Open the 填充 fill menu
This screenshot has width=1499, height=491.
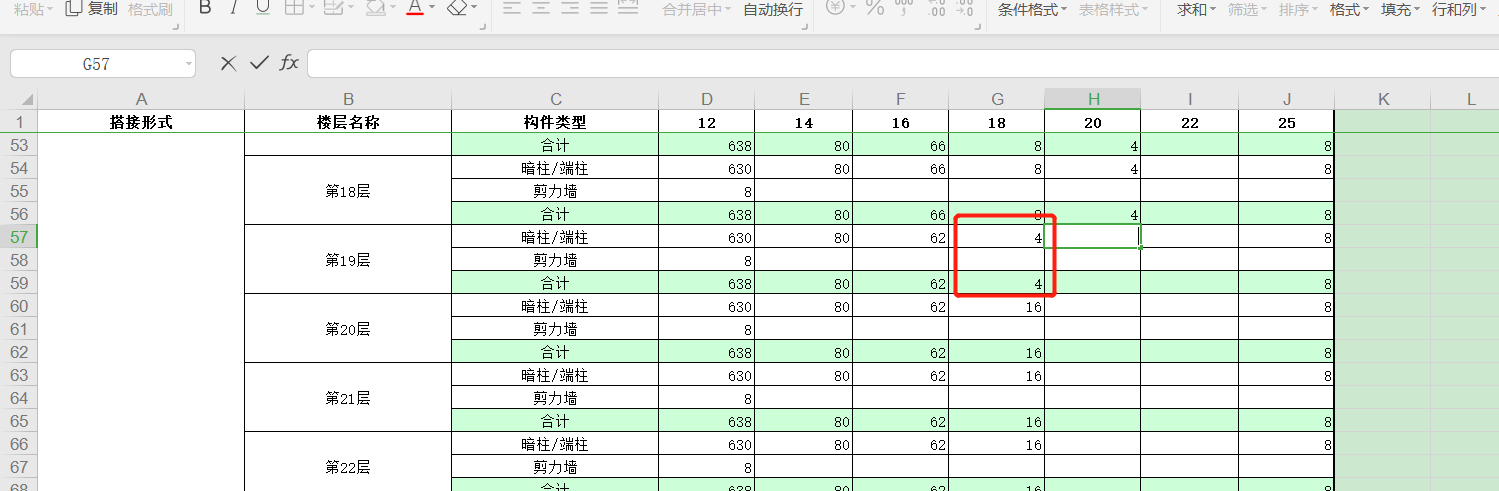coord(1401,9)
